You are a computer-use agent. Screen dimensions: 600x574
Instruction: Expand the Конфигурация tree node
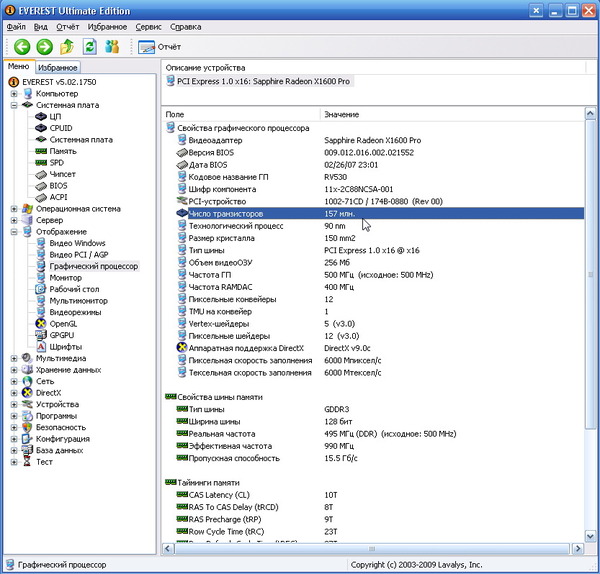tap(14, 439)
